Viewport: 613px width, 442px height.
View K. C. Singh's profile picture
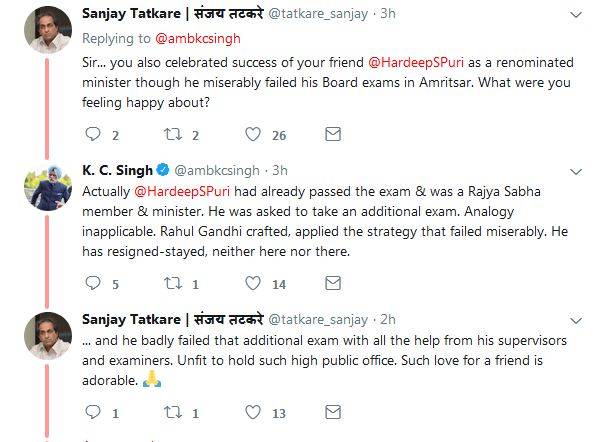tap(52, 187)
